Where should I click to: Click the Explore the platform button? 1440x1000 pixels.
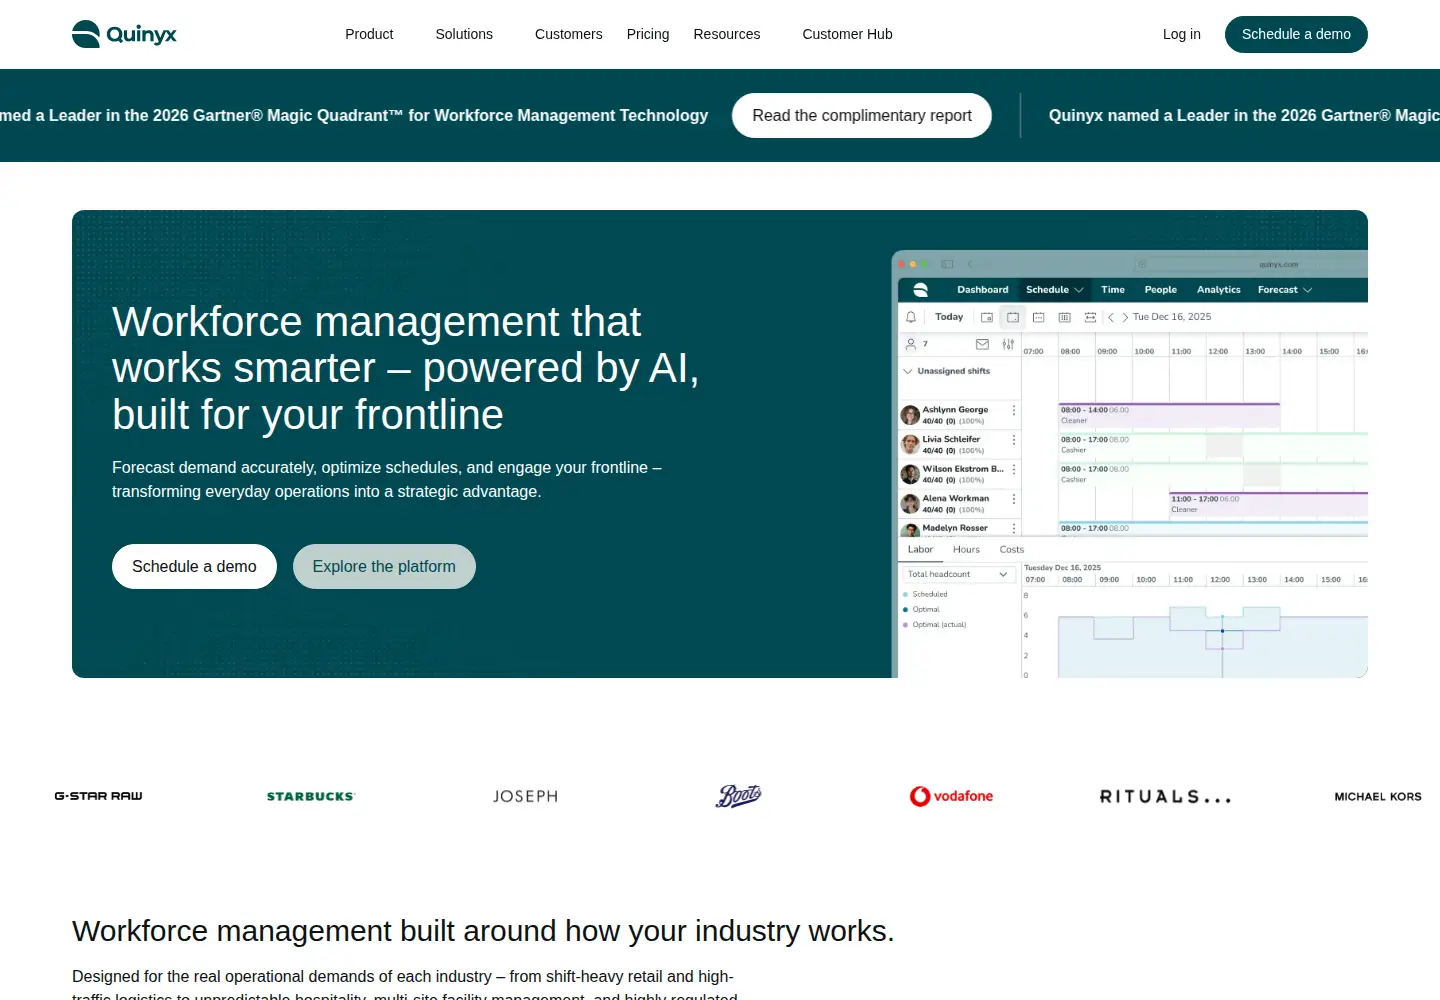tap(384, 566)
